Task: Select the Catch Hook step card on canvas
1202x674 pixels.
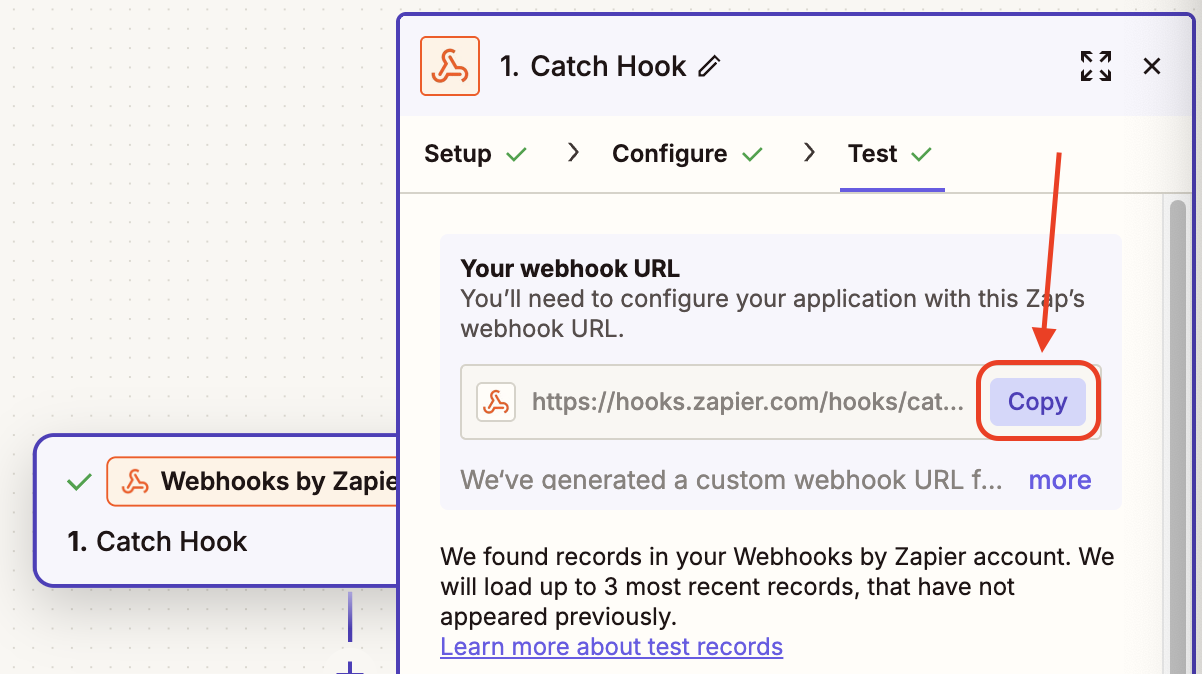Action: pos(217,510)
